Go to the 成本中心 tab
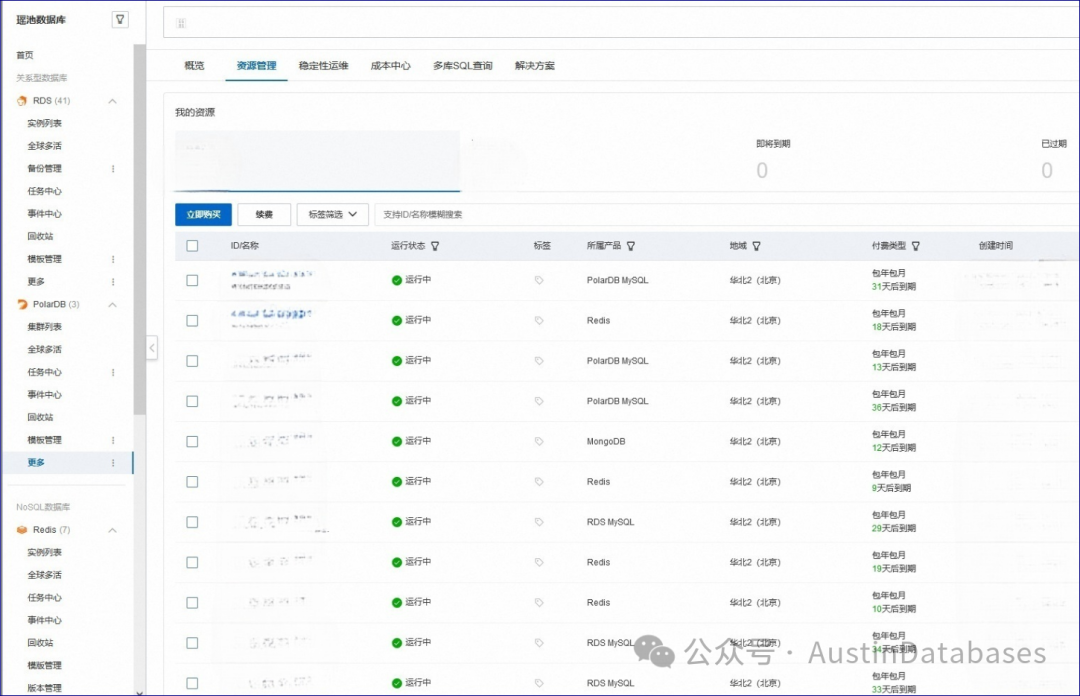The image size is (1080, 696). point(391,65)
